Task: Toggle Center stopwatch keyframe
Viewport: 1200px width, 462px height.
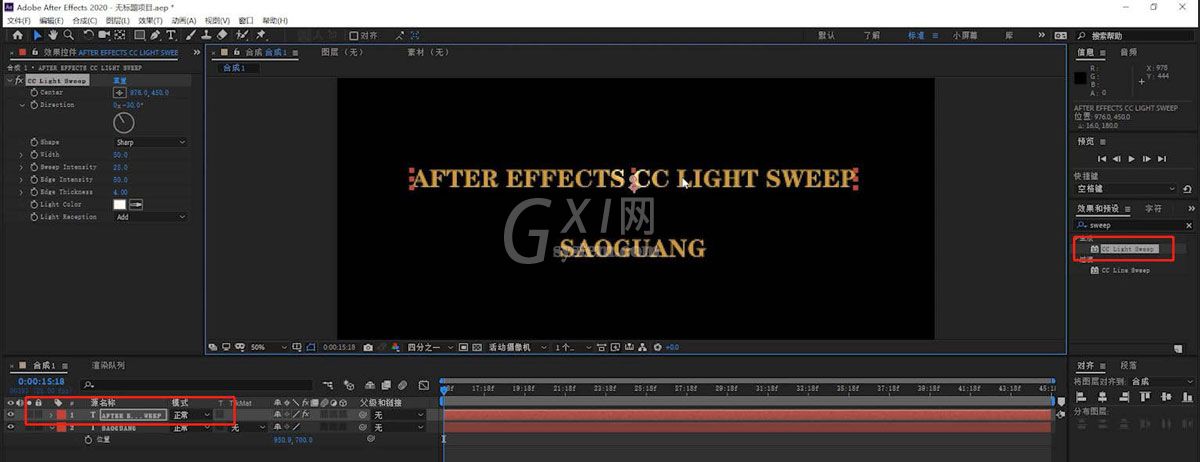Action: [x=33, y=92]
